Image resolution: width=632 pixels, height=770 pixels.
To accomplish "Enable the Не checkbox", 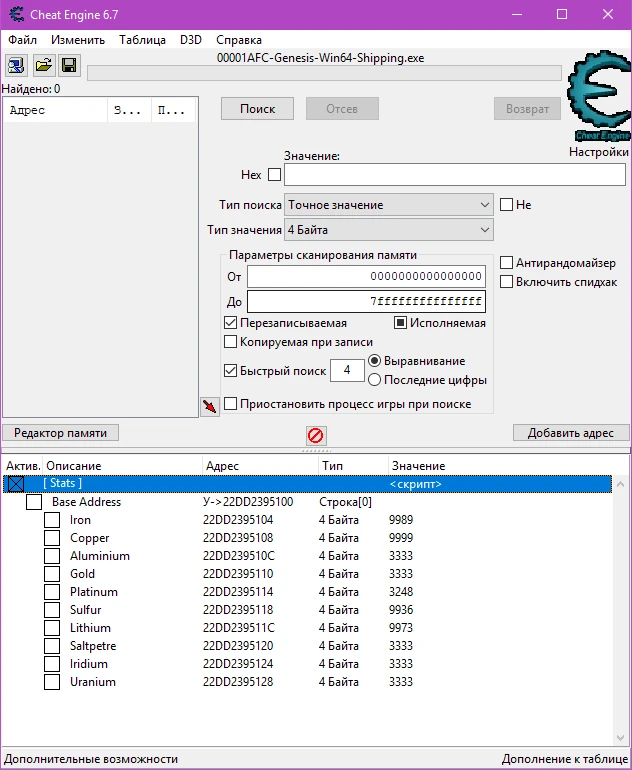I will click(x=506, y=205).
